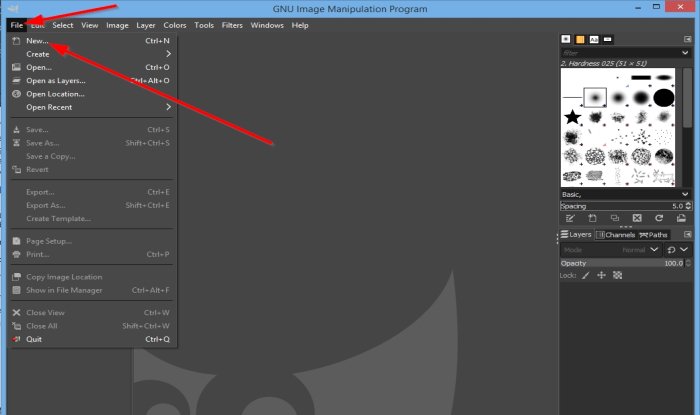Screen dimensions: 700x415
Task: Open the Basic brush tags dropdown
Action: coord(625,195)
